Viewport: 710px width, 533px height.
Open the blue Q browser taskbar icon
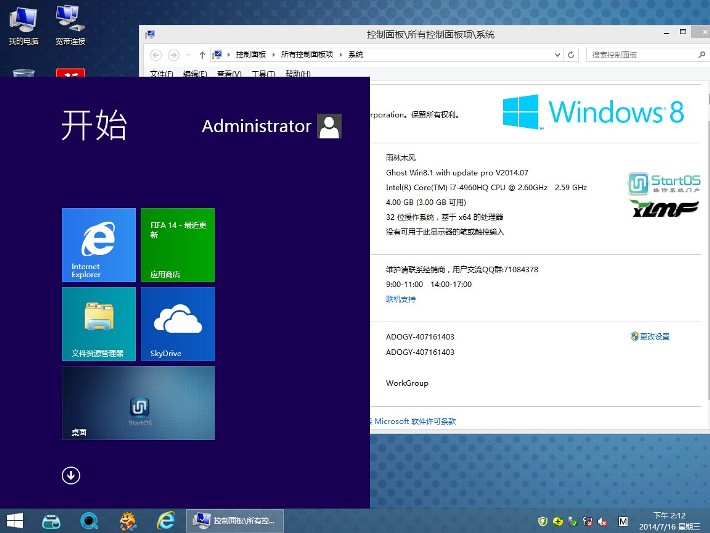(89, 521)
